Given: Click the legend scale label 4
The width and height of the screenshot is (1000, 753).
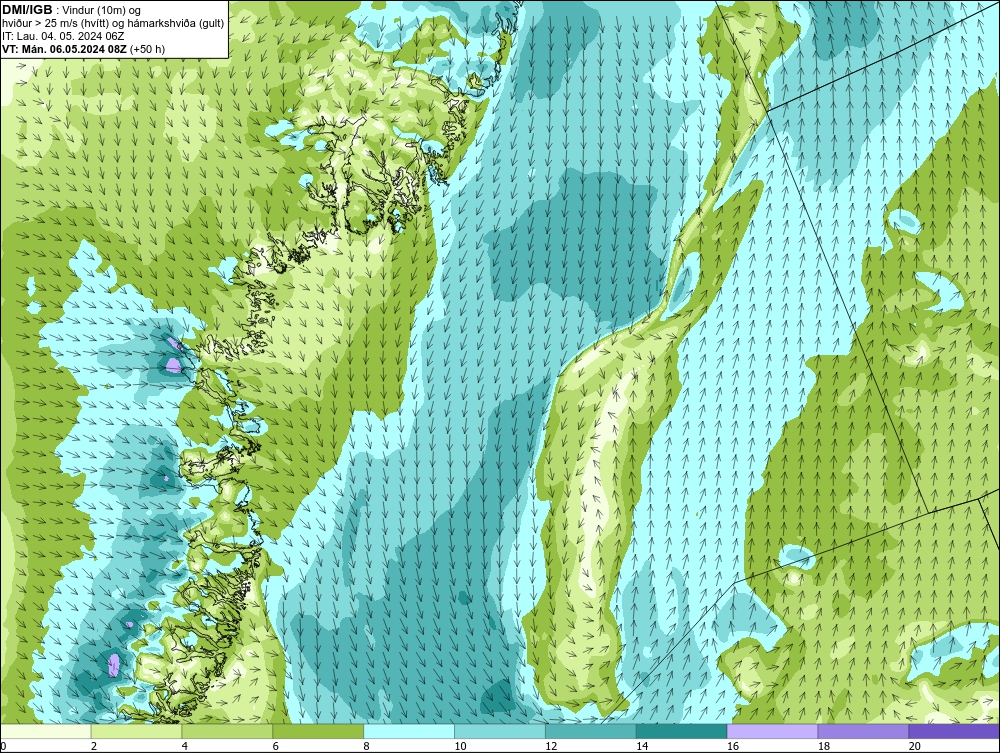Looking at the screenshot, I should click(184, 746).
